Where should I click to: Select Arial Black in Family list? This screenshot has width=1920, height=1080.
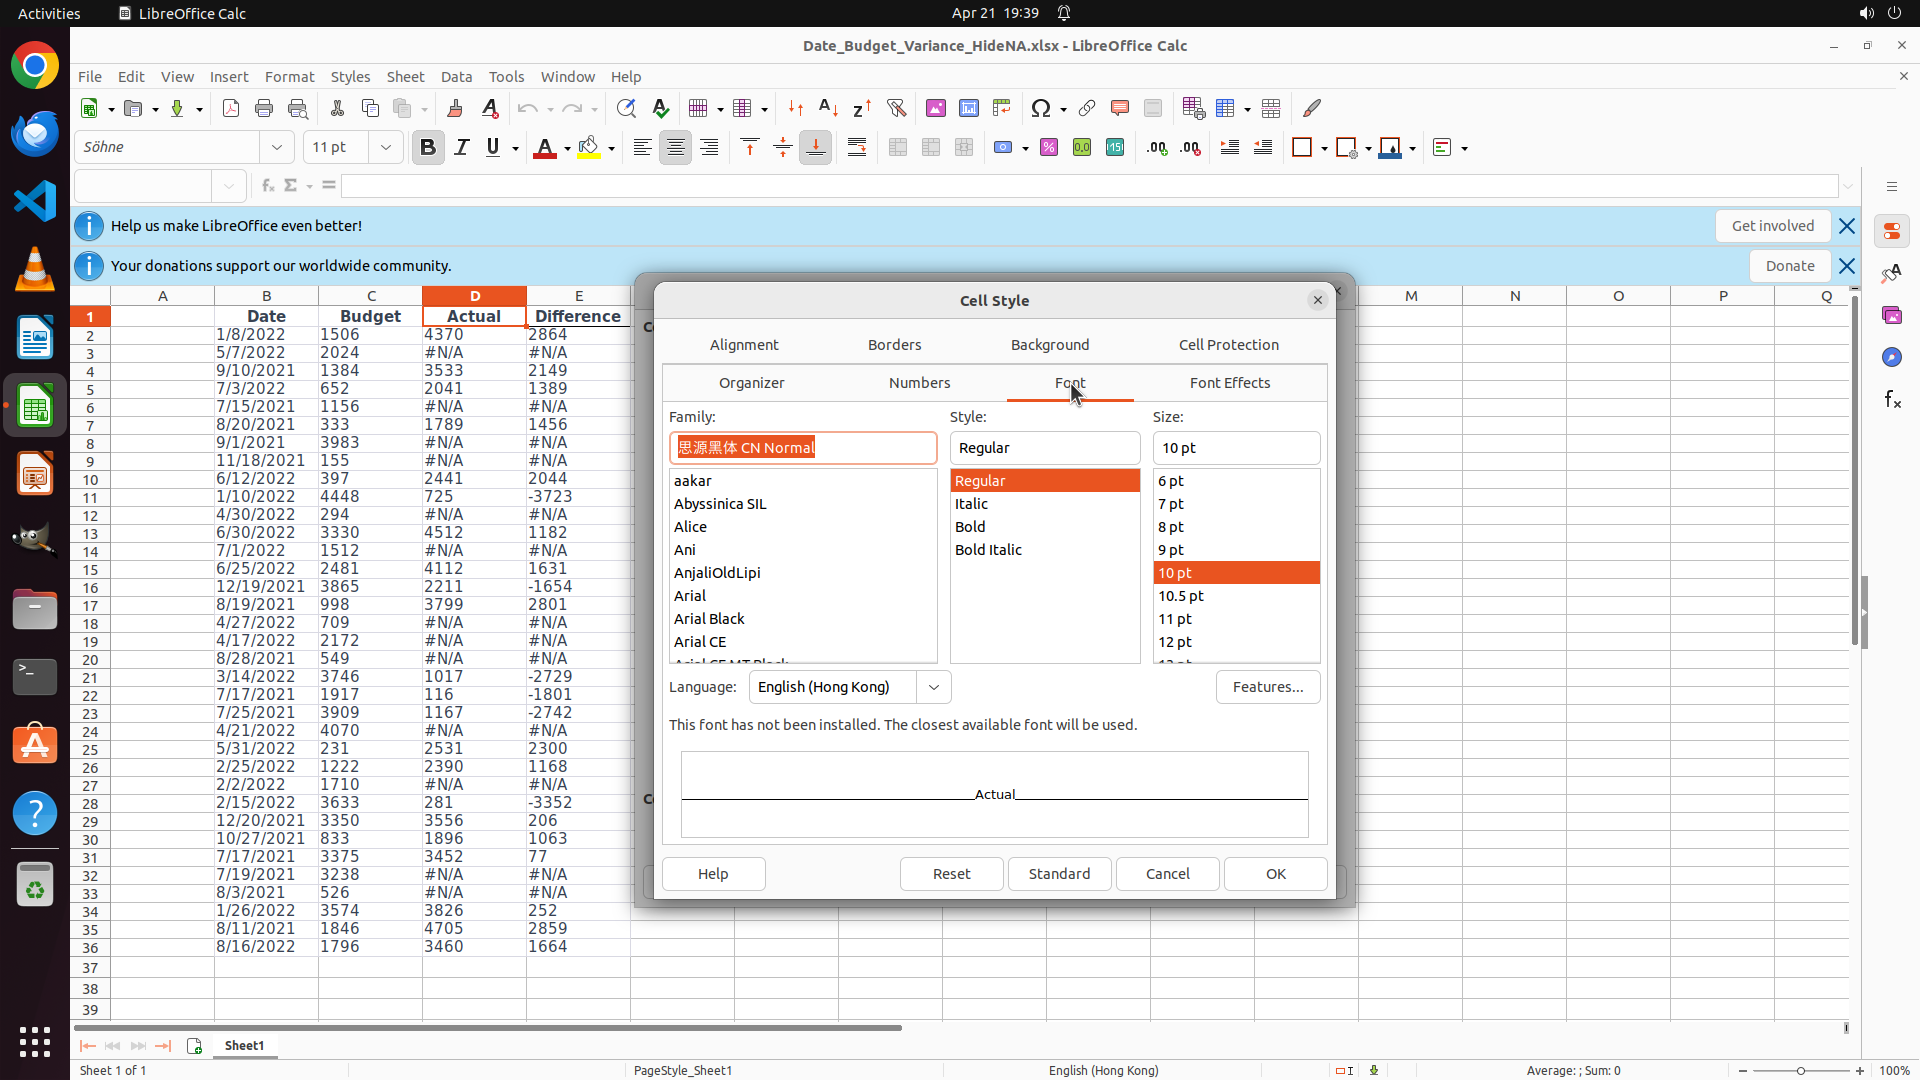coord(709,618)
